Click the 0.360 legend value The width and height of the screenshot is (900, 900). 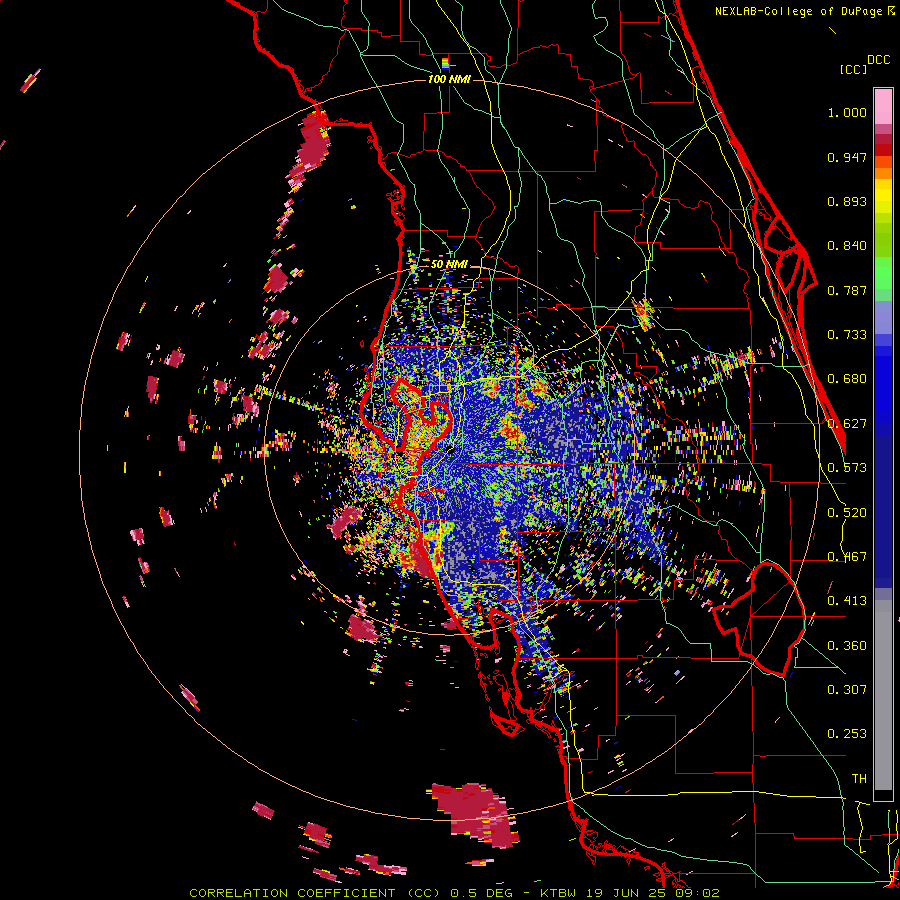847,646
